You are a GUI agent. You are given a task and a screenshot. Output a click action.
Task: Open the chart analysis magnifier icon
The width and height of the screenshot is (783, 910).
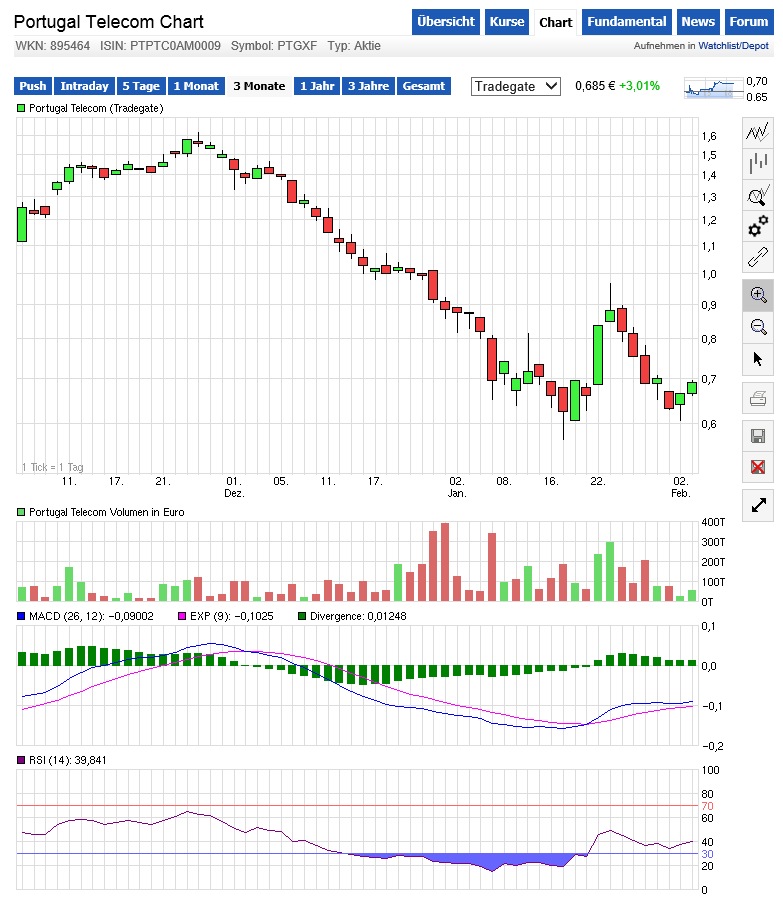757,194
